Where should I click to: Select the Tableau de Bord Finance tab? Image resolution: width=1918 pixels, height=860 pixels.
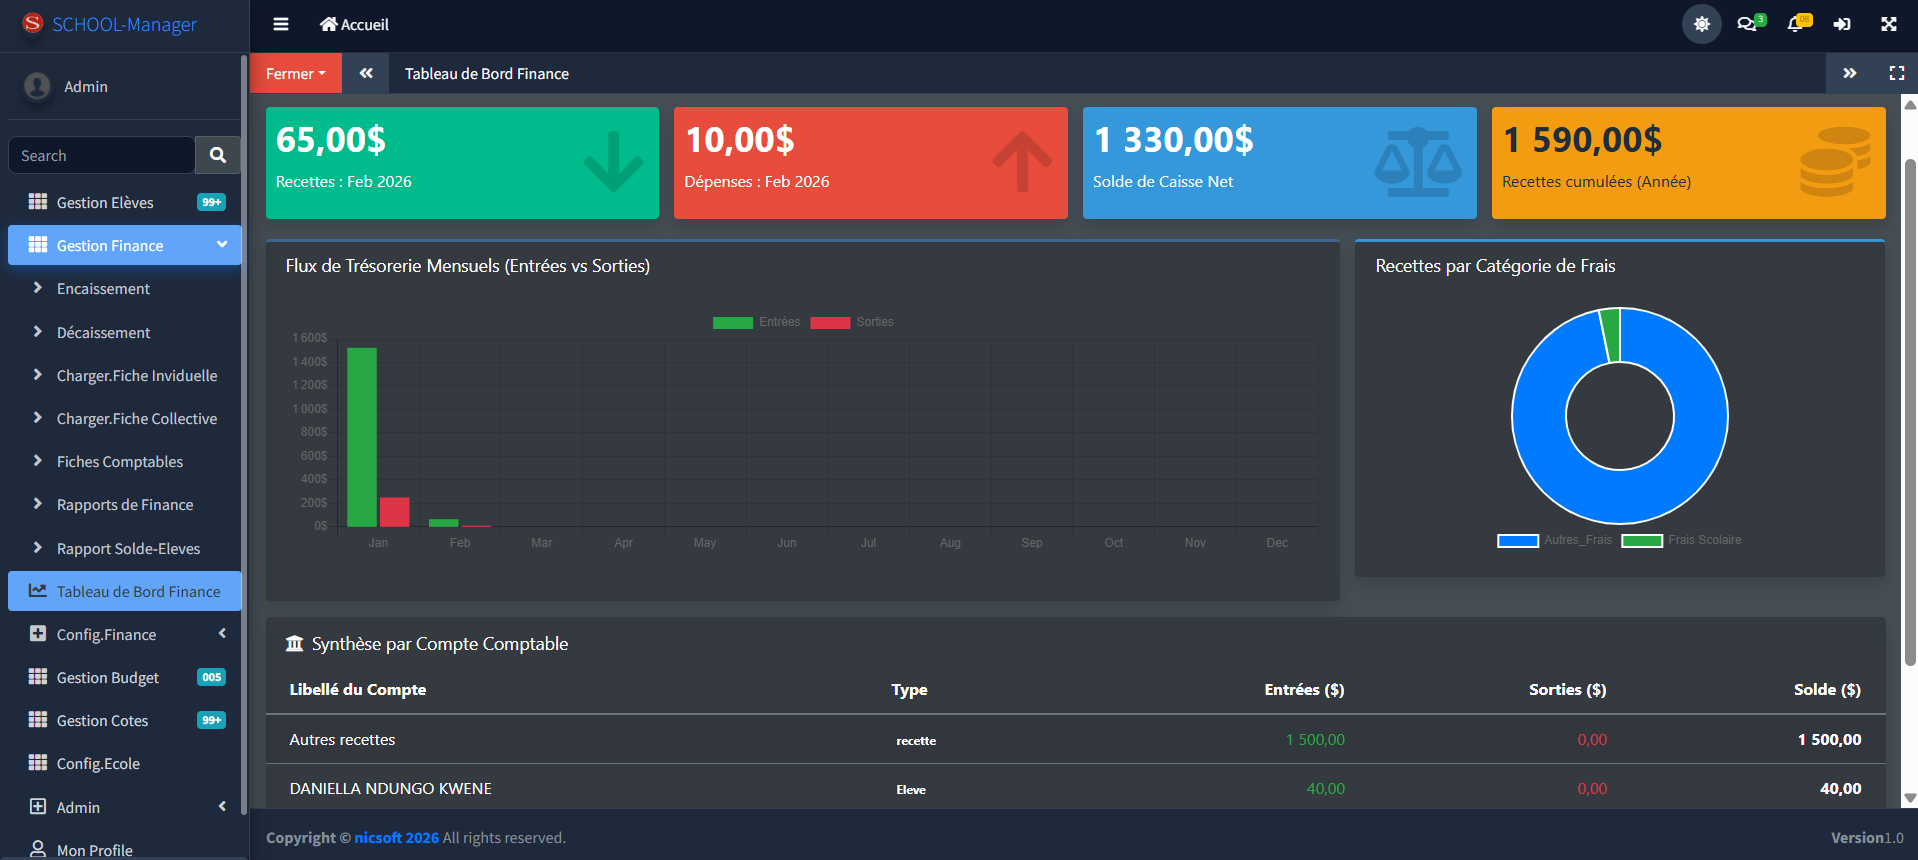[486, 73]
